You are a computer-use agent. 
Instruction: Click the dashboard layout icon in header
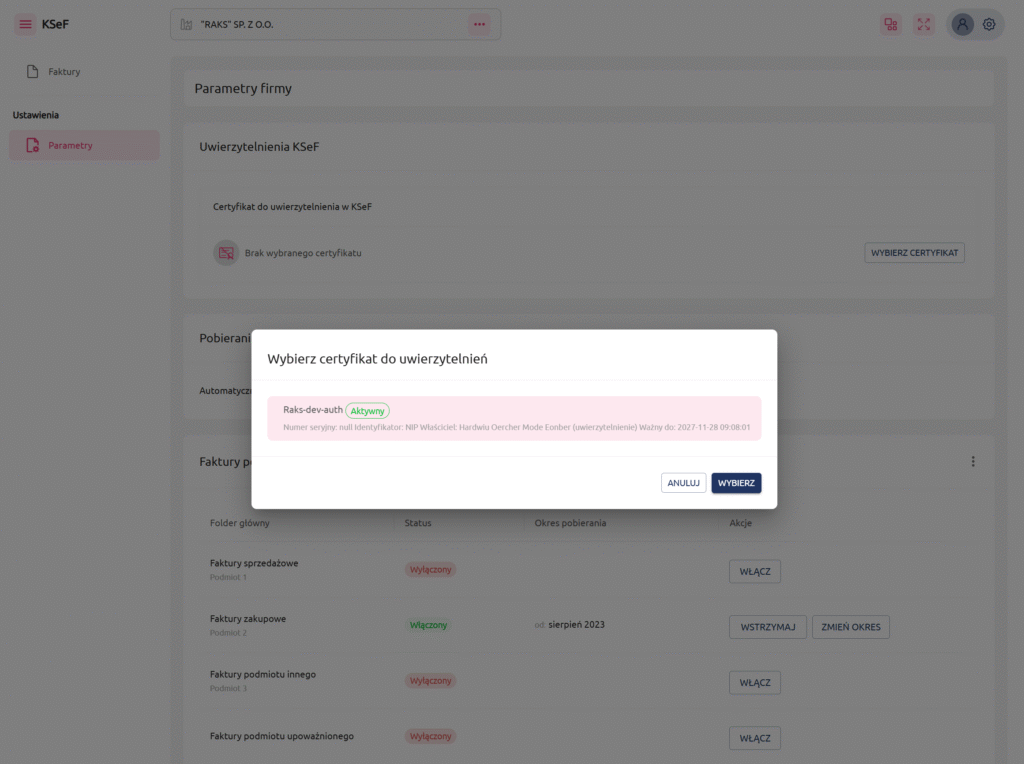[891, 24]
